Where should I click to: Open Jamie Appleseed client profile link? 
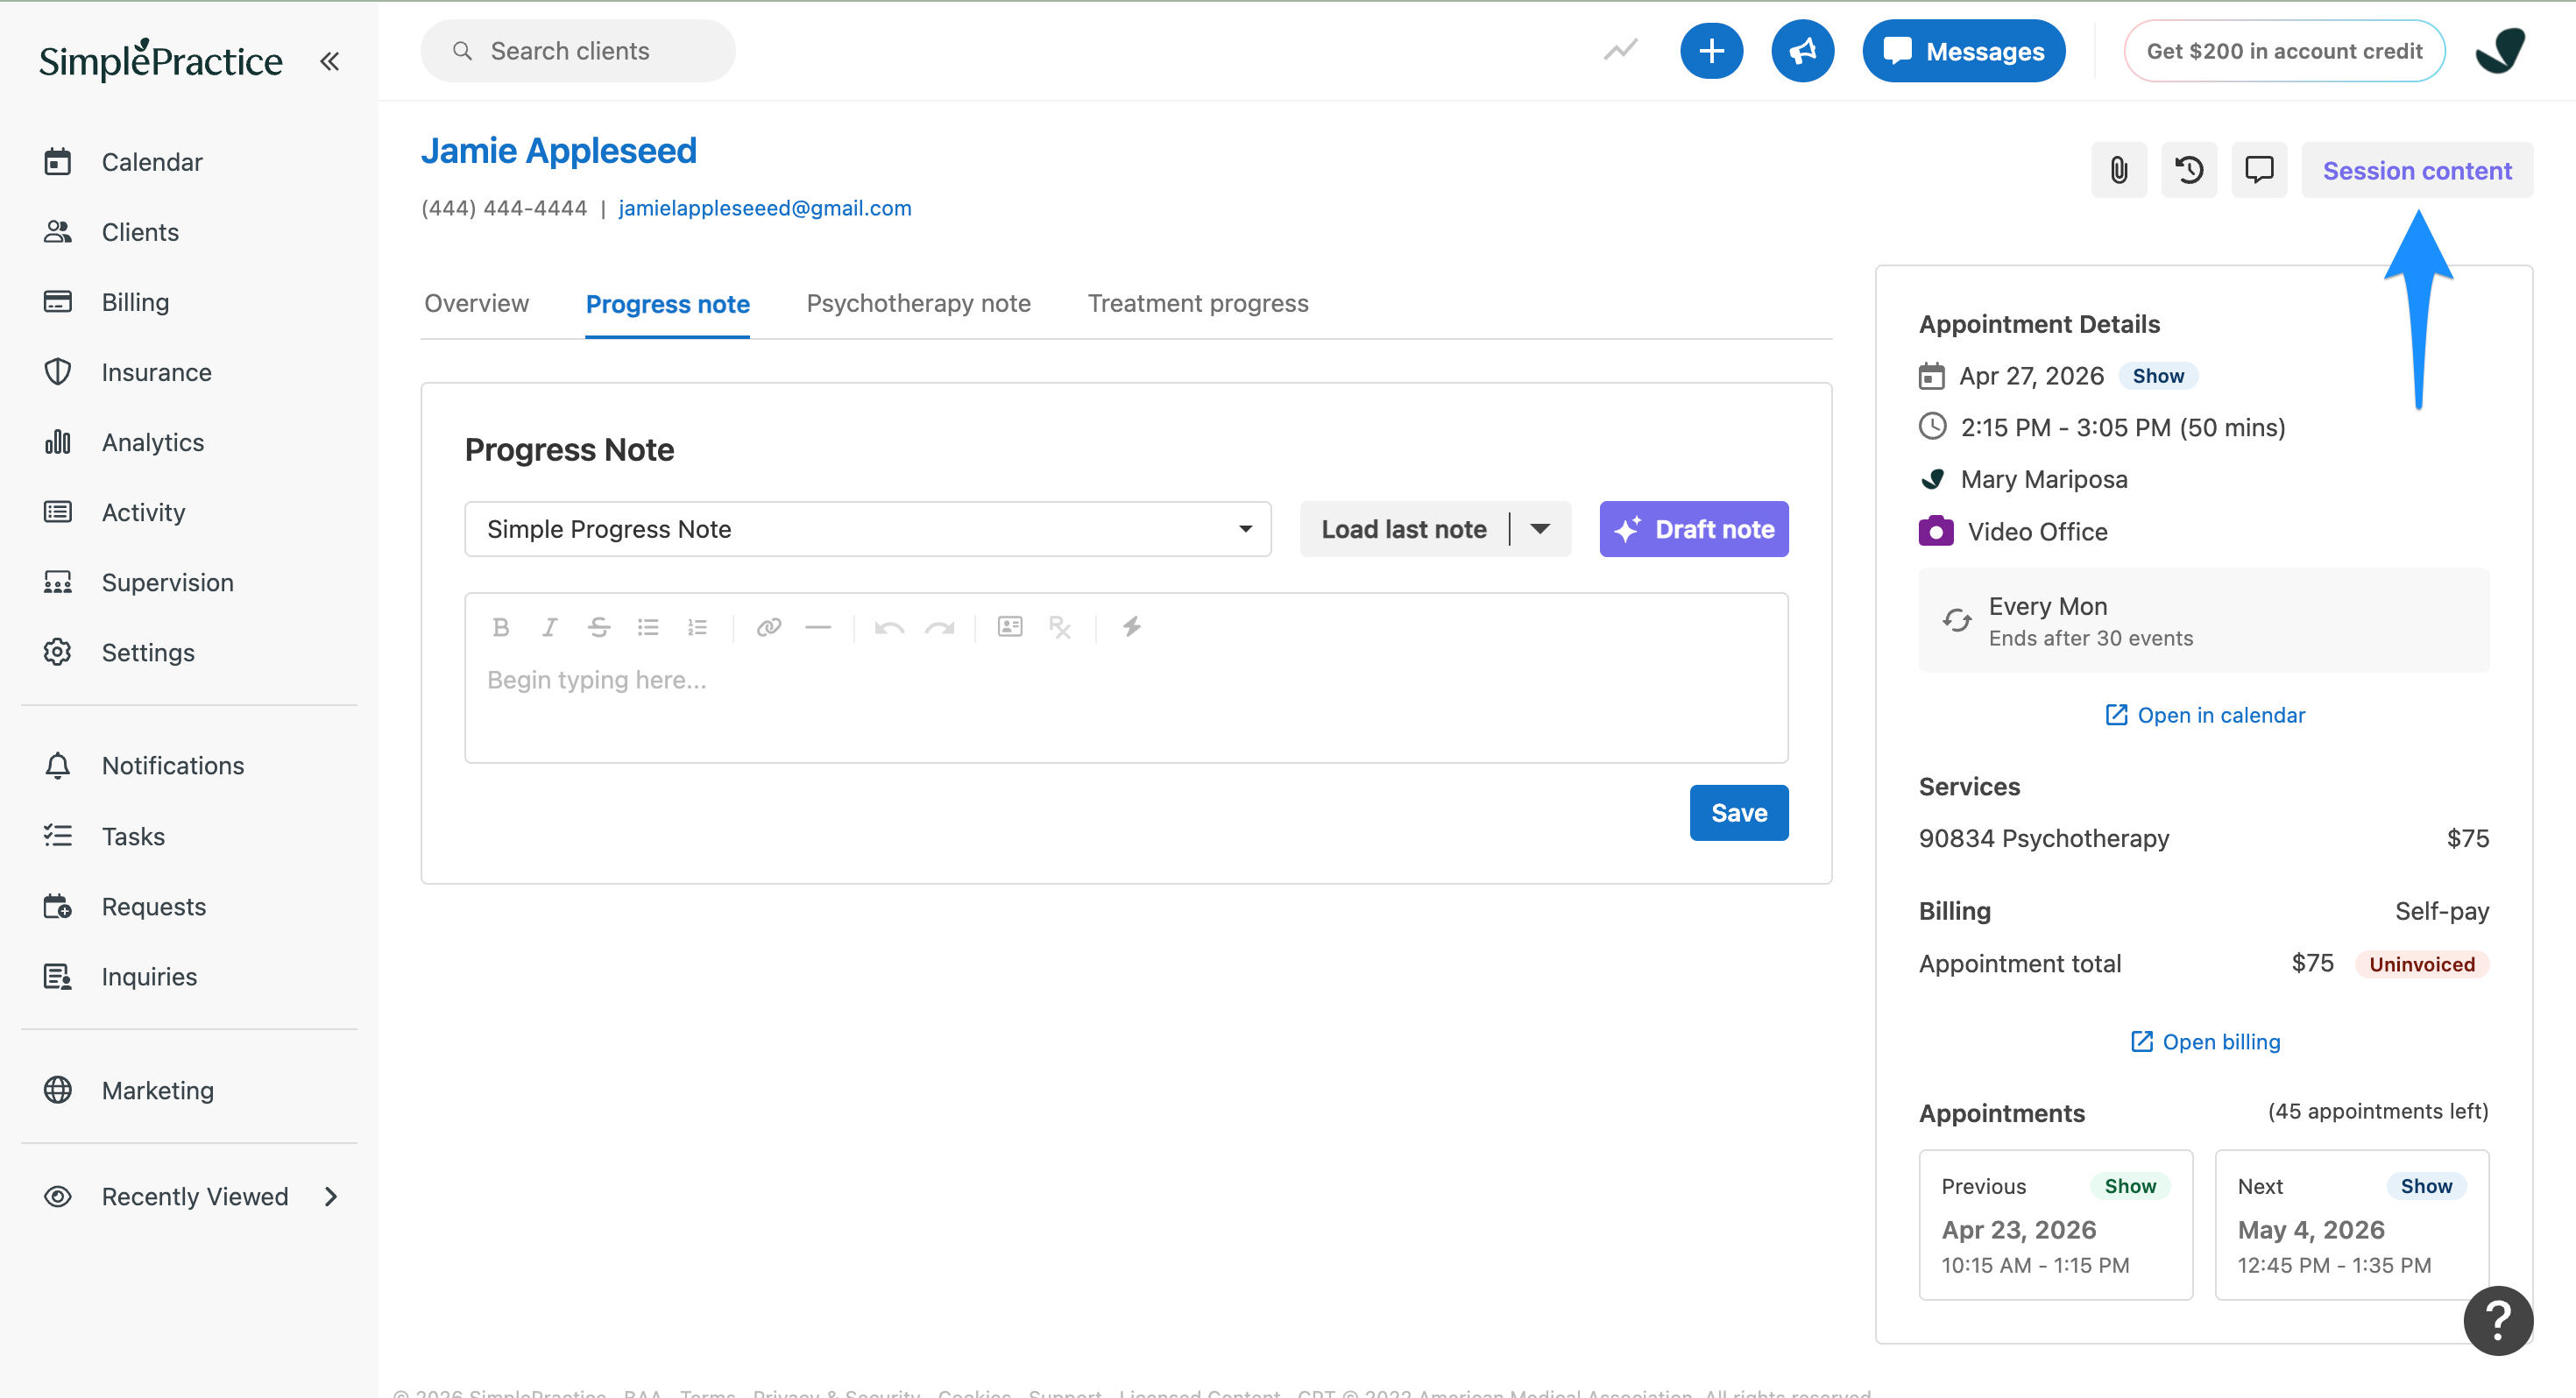tap(558, 151)
